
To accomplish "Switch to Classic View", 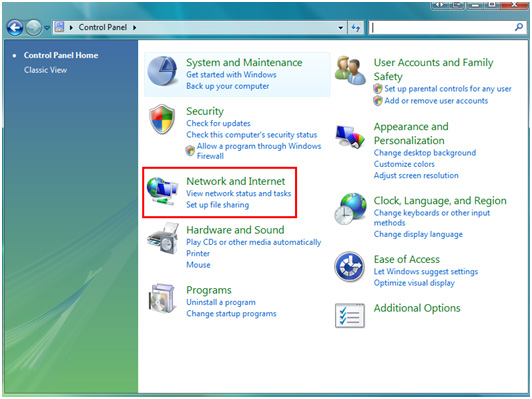I will point(45,70).
